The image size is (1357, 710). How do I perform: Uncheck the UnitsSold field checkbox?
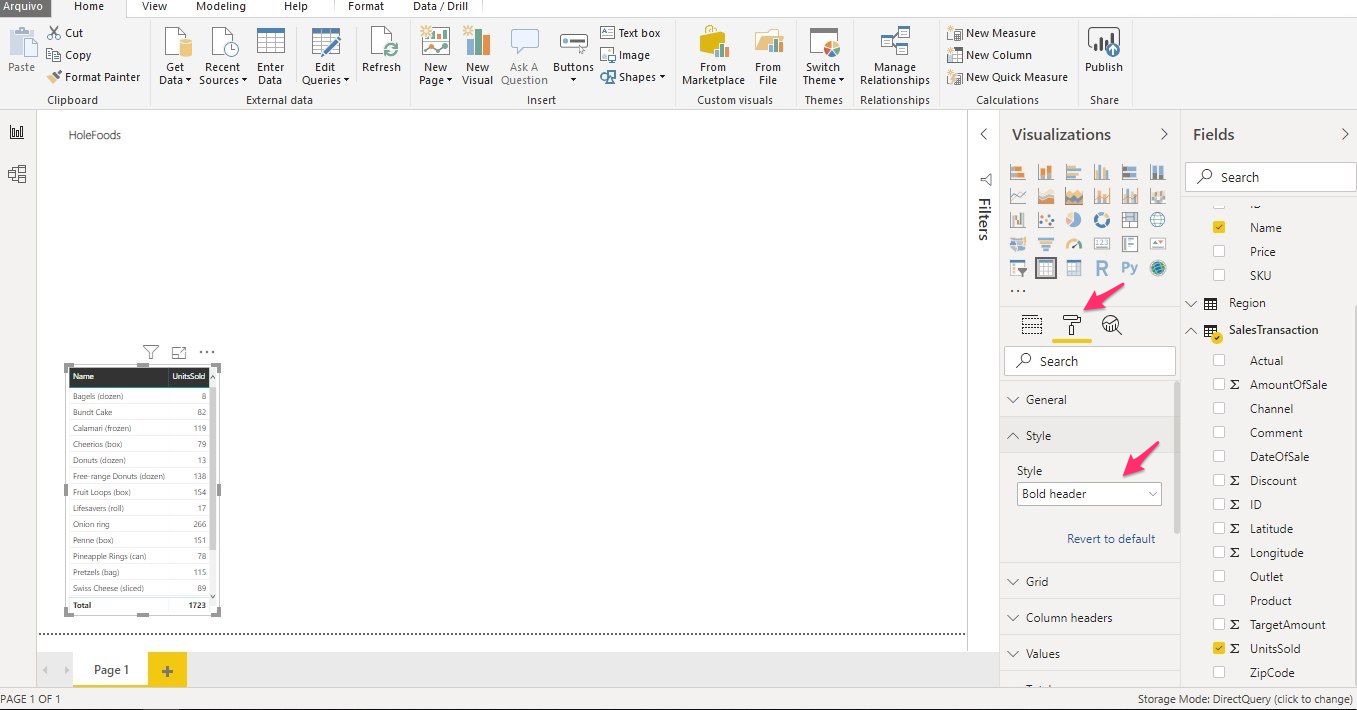click(1219, 648)
